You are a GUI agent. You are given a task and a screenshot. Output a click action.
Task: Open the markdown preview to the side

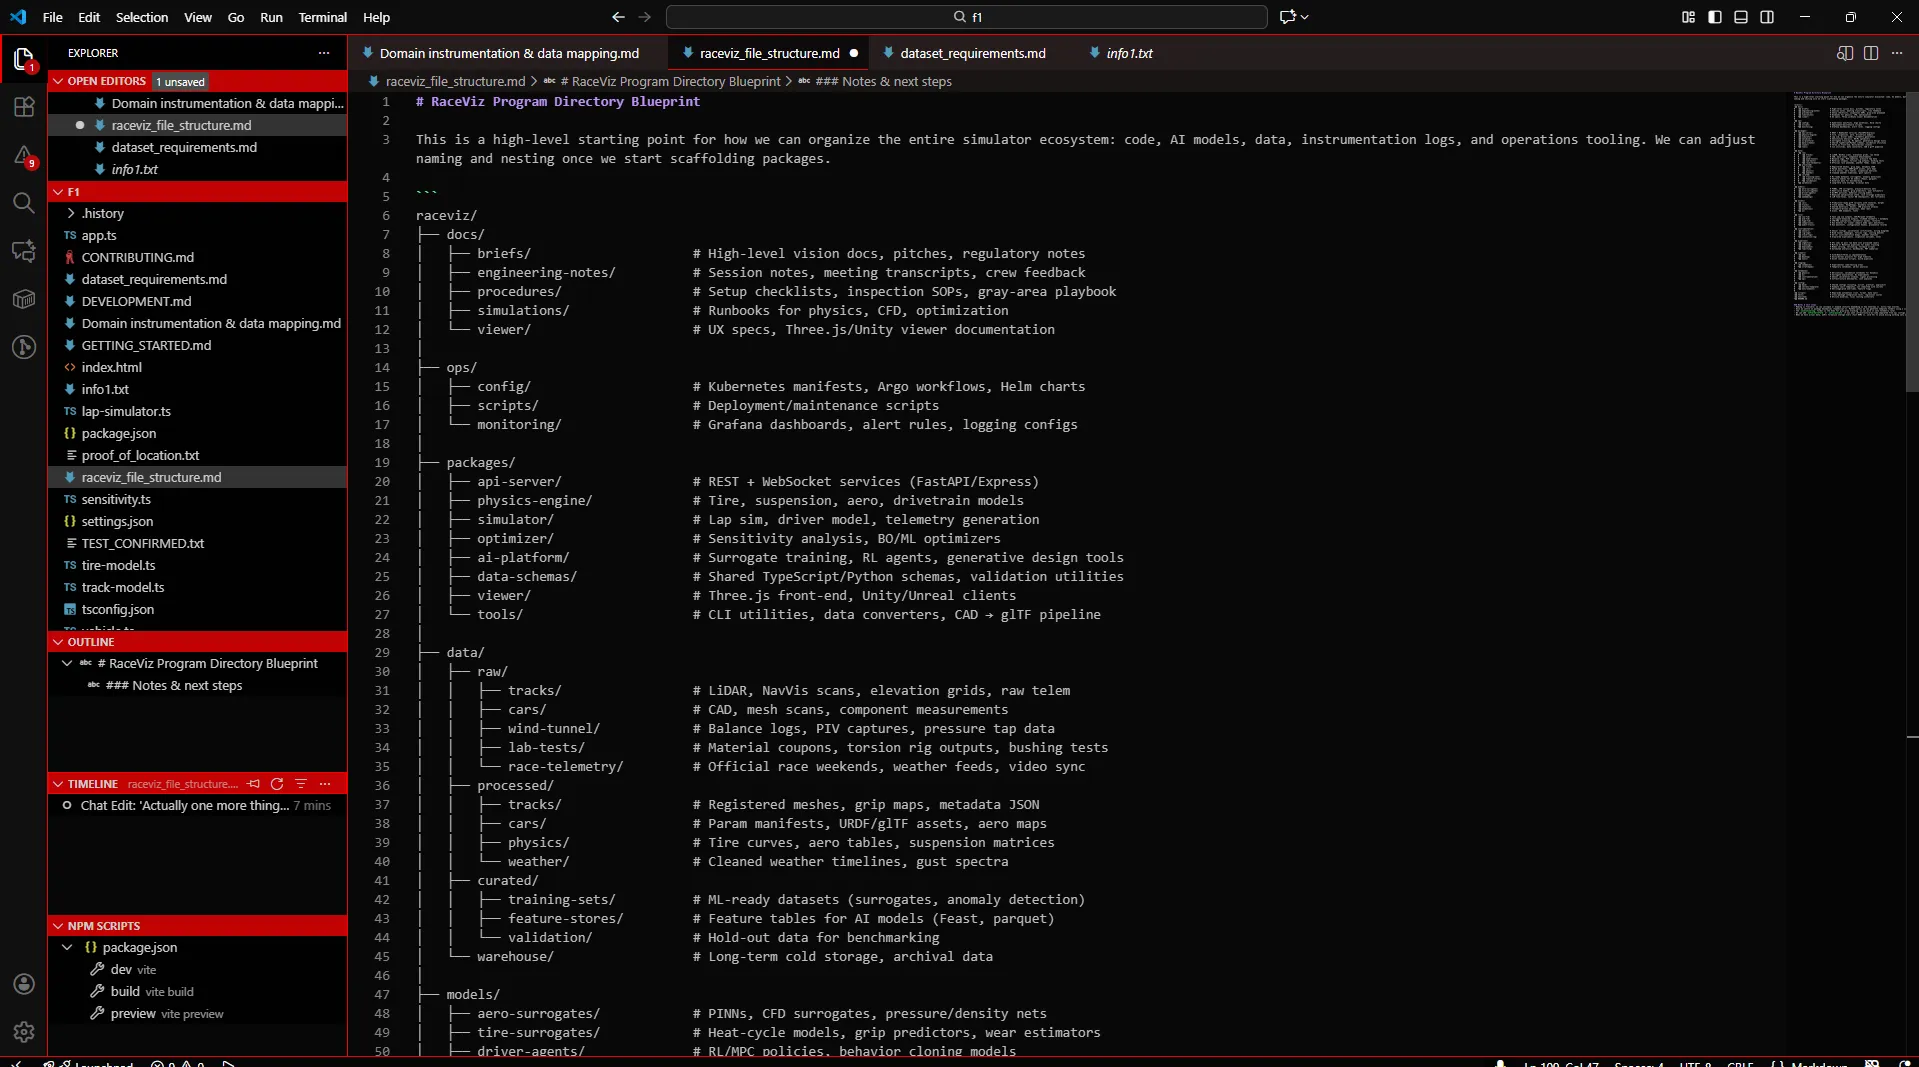1844,53
